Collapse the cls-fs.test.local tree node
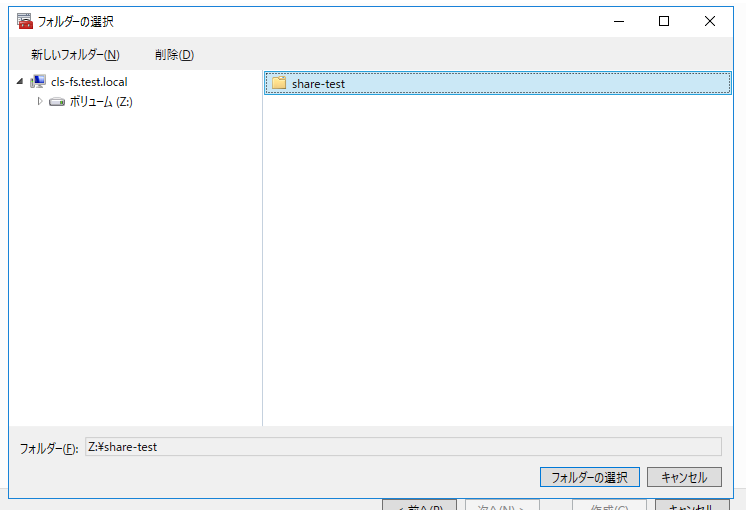The image size is (746, 510). (x=20, y=81)
